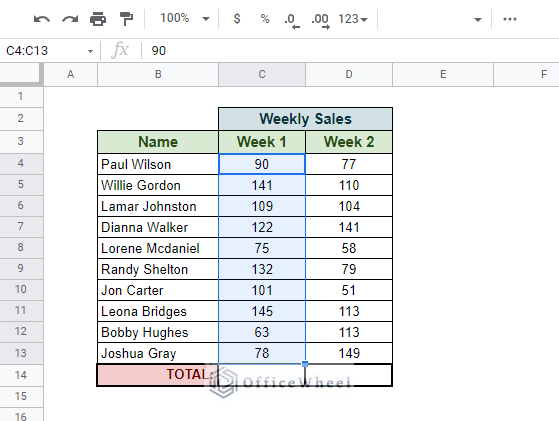The height and width of the screenshot is (421, 559).
Task: Decrease decimal places icon
Action: click(292, 20)
